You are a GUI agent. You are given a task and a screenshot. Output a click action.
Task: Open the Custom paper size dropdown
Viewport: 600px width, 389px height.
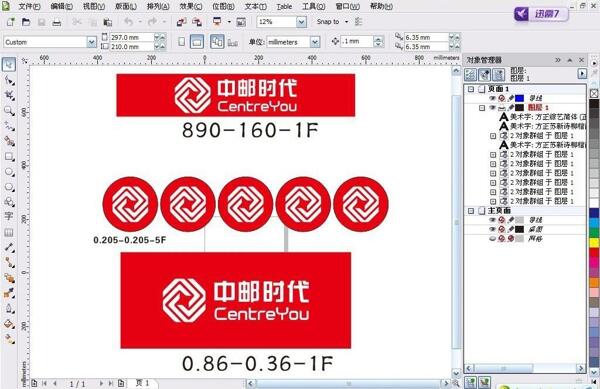click(x=91, y=42)
